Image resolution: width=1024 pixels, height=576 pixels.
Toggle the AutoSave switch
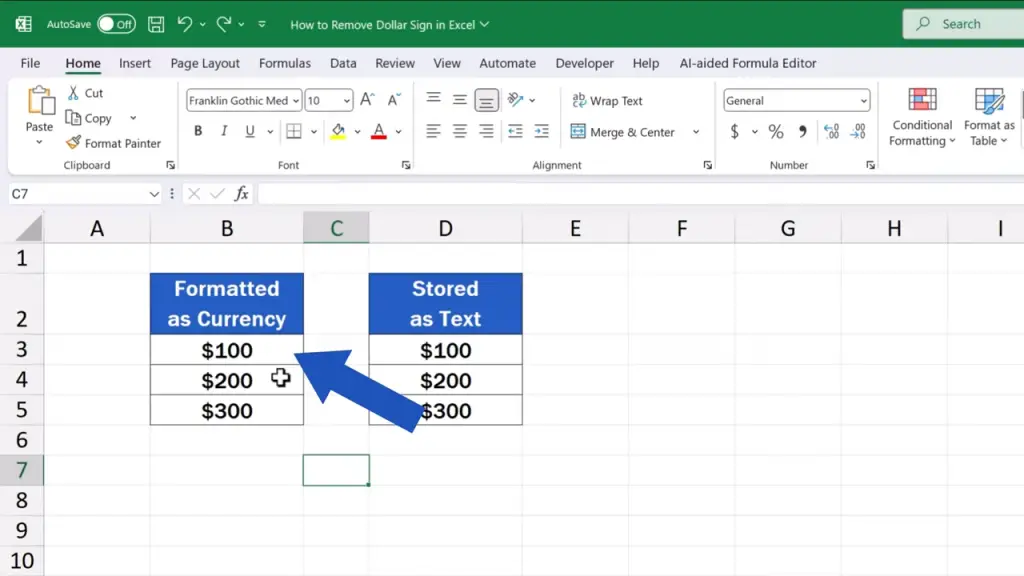pos(116,24)
